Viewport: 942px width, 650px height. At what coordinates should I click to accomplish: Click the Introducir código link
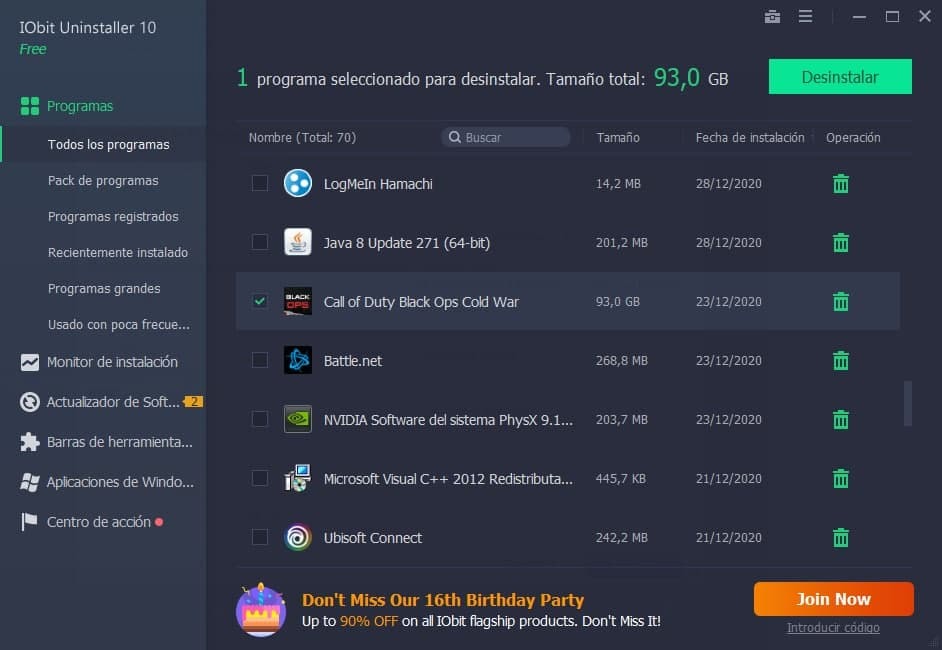click(x=833, y=628)
